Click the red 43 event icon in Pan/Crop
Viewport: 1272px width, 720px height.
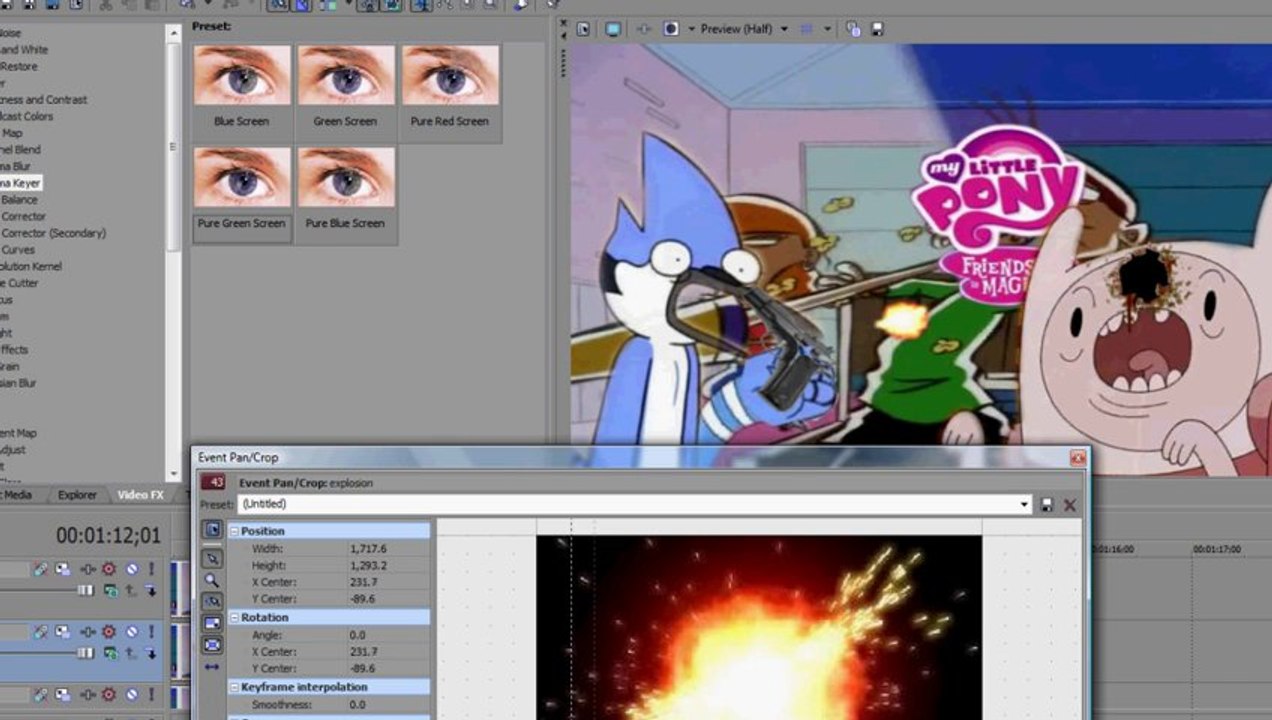pos(214,482)
